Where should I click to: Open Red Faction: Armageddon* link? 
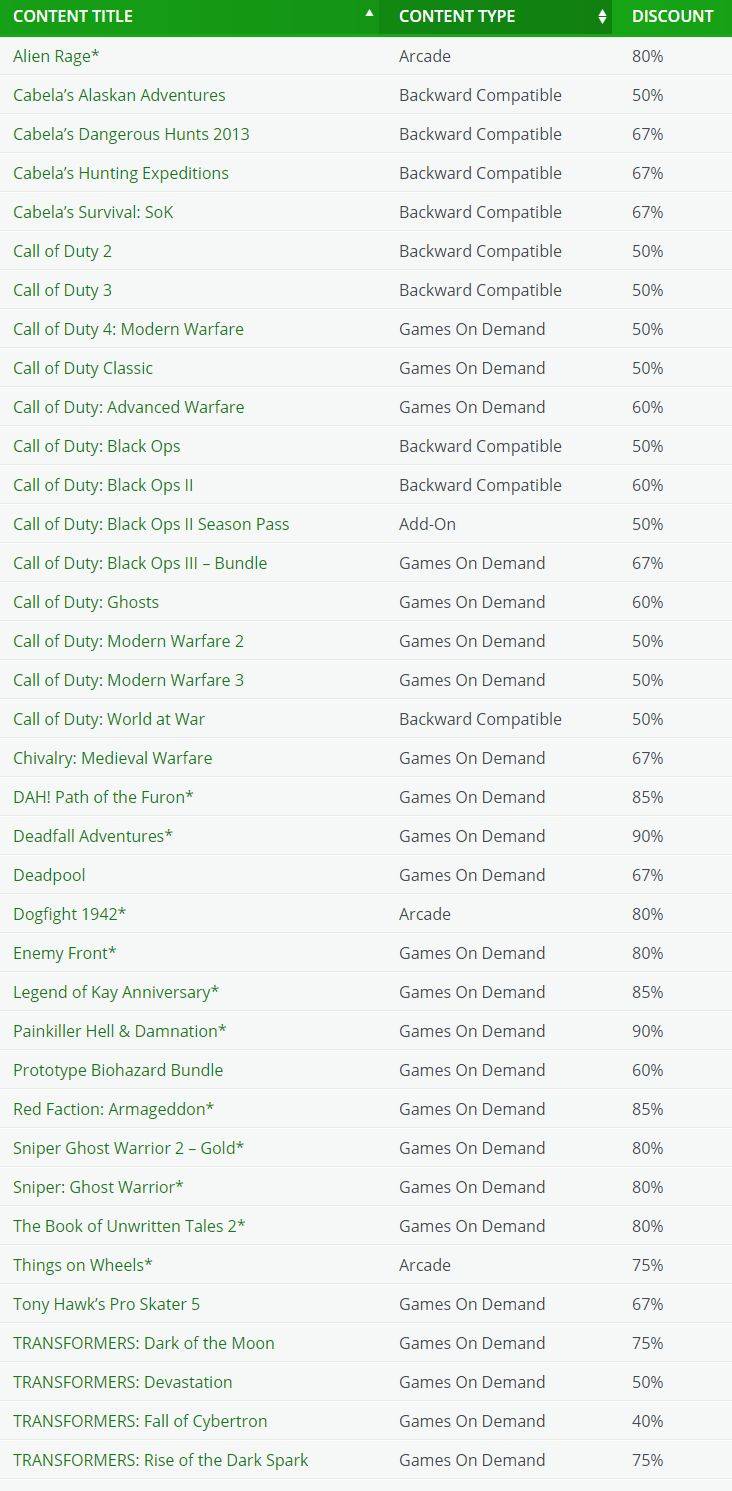(x=113, y=1109)
